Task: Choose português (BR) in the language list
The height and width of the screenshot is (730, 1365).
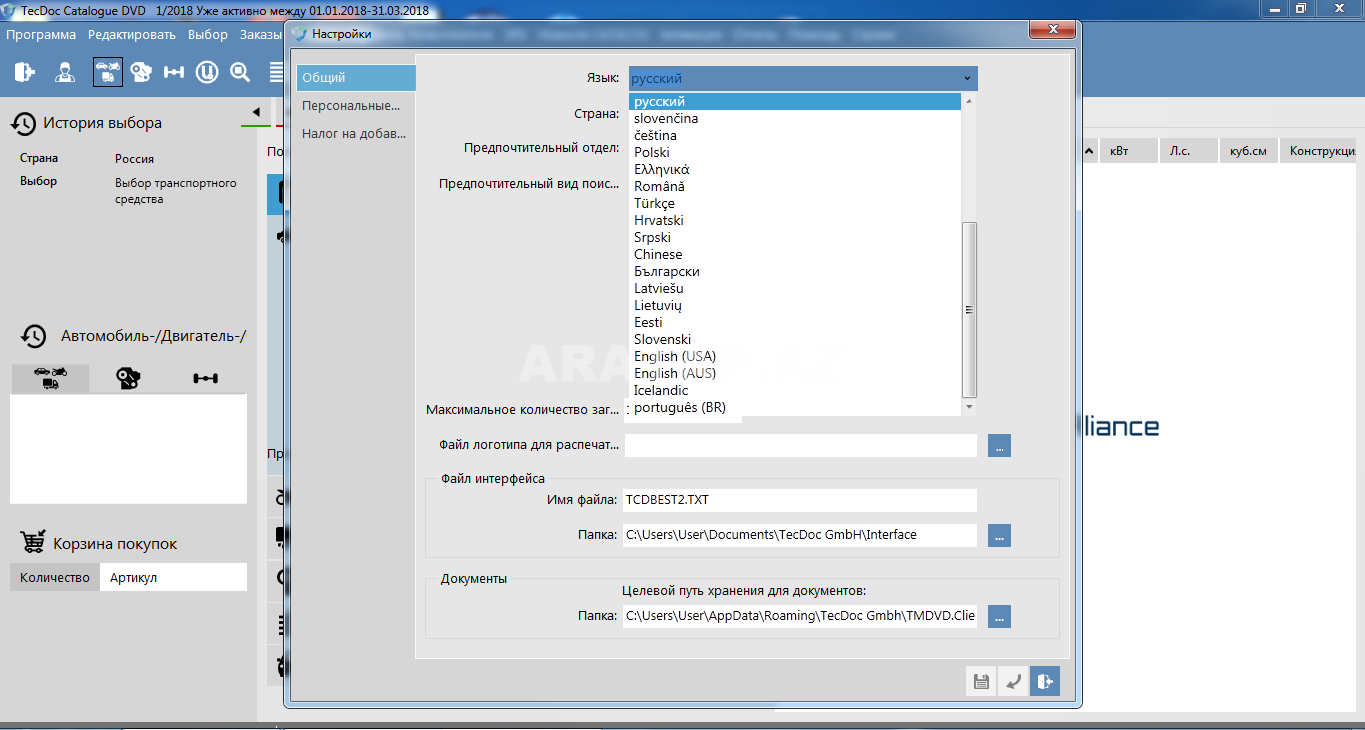Action: (795, 408)
